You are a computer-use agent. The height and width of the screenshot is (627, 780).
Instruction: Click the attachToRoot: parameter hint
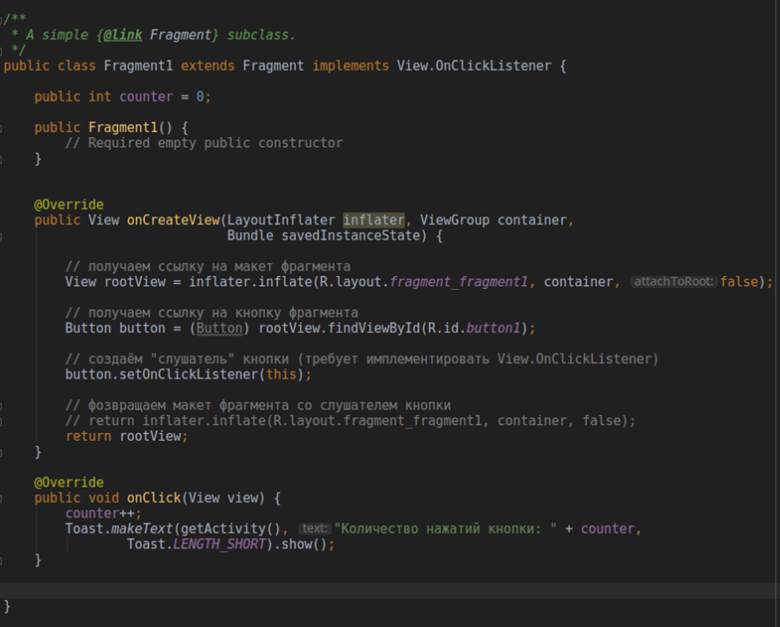tap(674, 282)
